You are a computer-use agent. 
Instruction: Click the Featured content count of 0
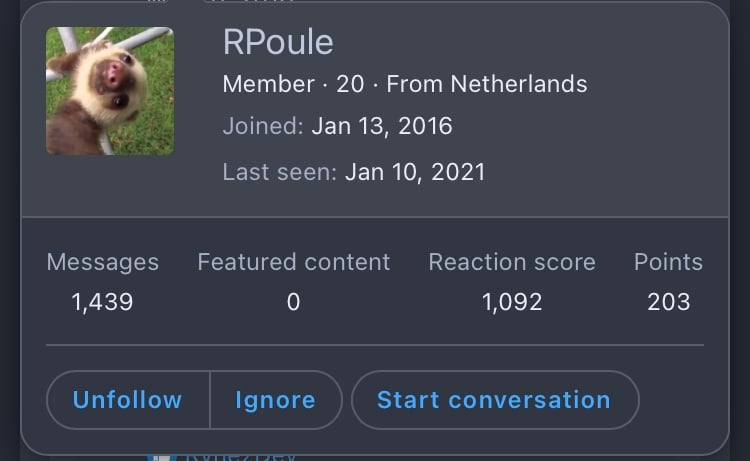pos(294,302)
